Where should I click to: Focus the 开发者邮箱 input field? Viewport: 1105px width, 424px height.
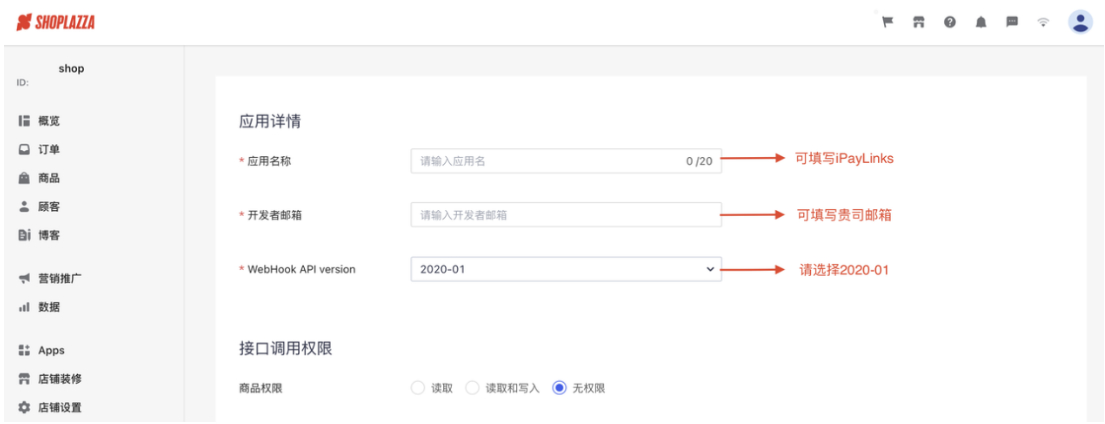(x=566, y=215)
